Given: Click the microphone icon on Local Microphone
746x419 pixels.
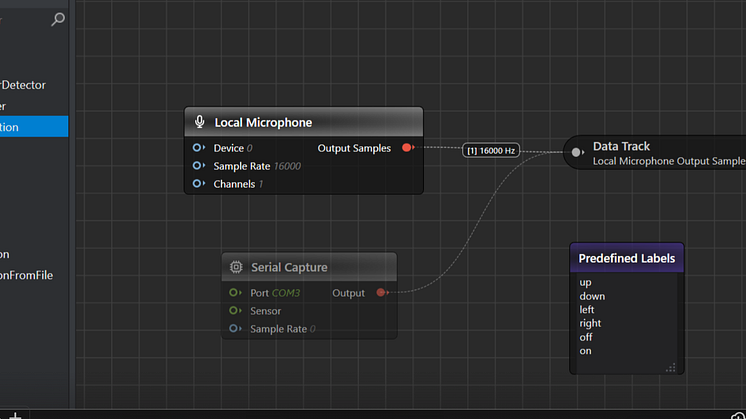Looking at the screenshot, I should 199,122.
